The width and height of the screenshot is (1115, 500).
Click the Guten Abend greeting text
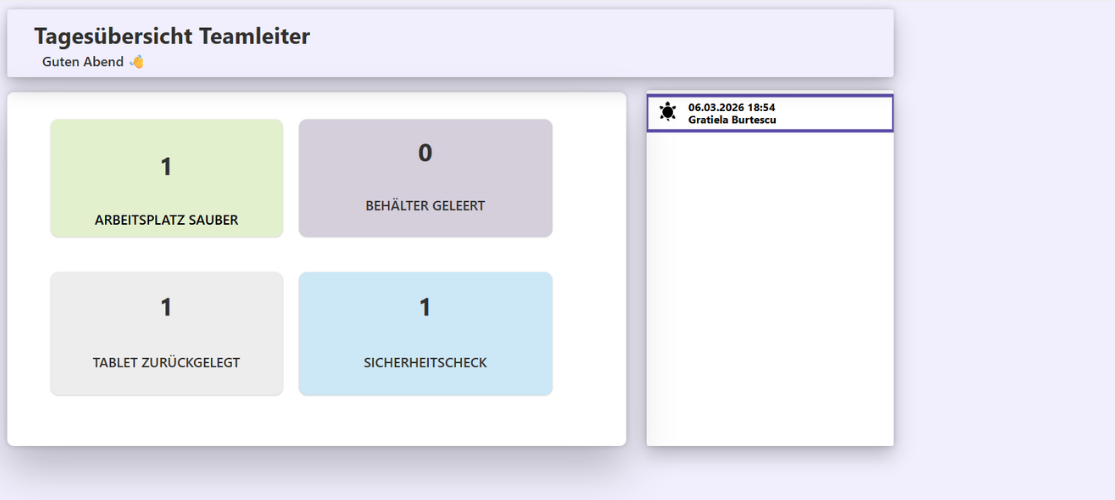(x=83, y=62)
